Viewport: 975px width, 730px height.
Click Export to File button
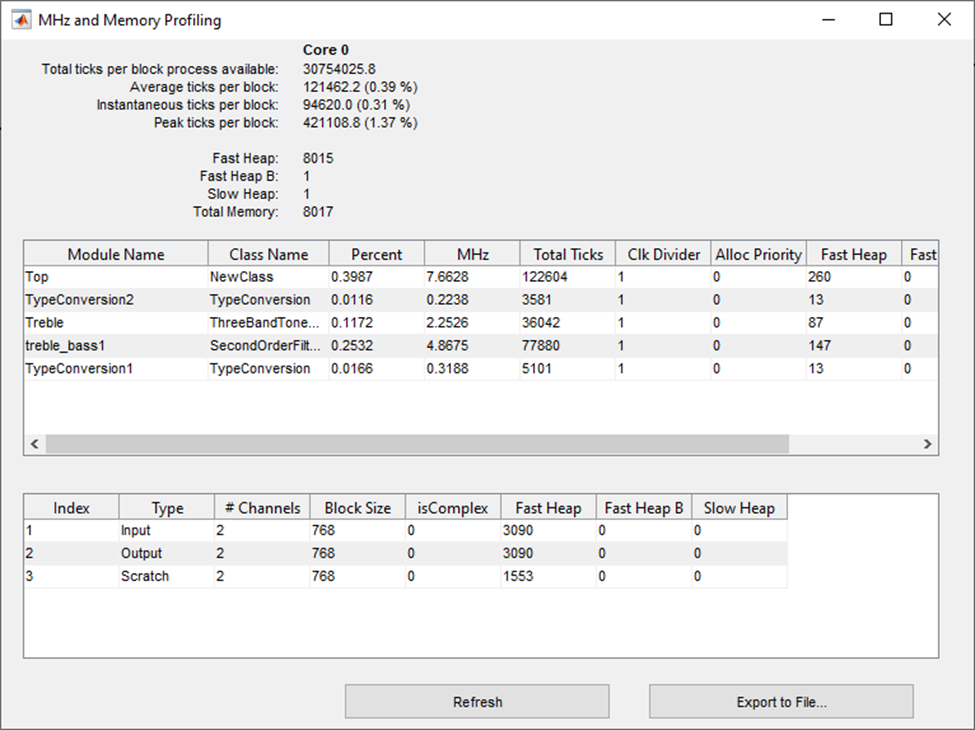click(781, 702)
